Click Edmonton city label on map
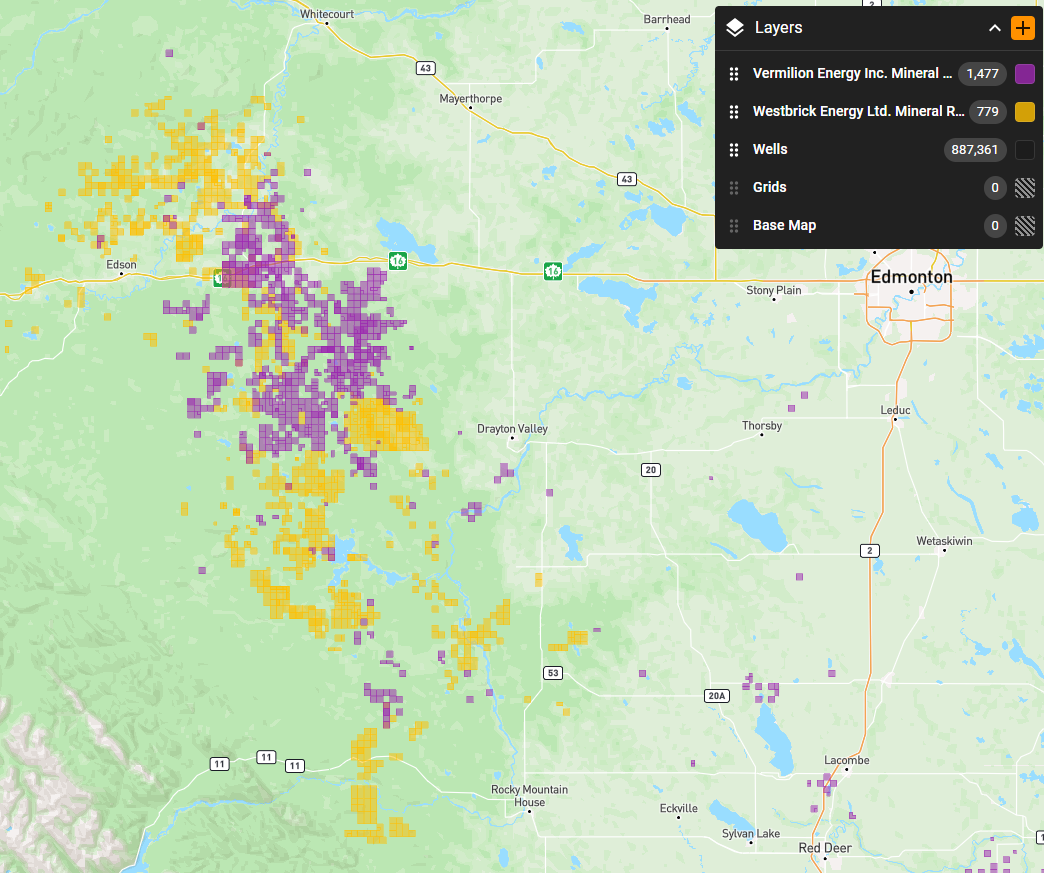Screen dimensions: 1044x873 tap(912, 277)
